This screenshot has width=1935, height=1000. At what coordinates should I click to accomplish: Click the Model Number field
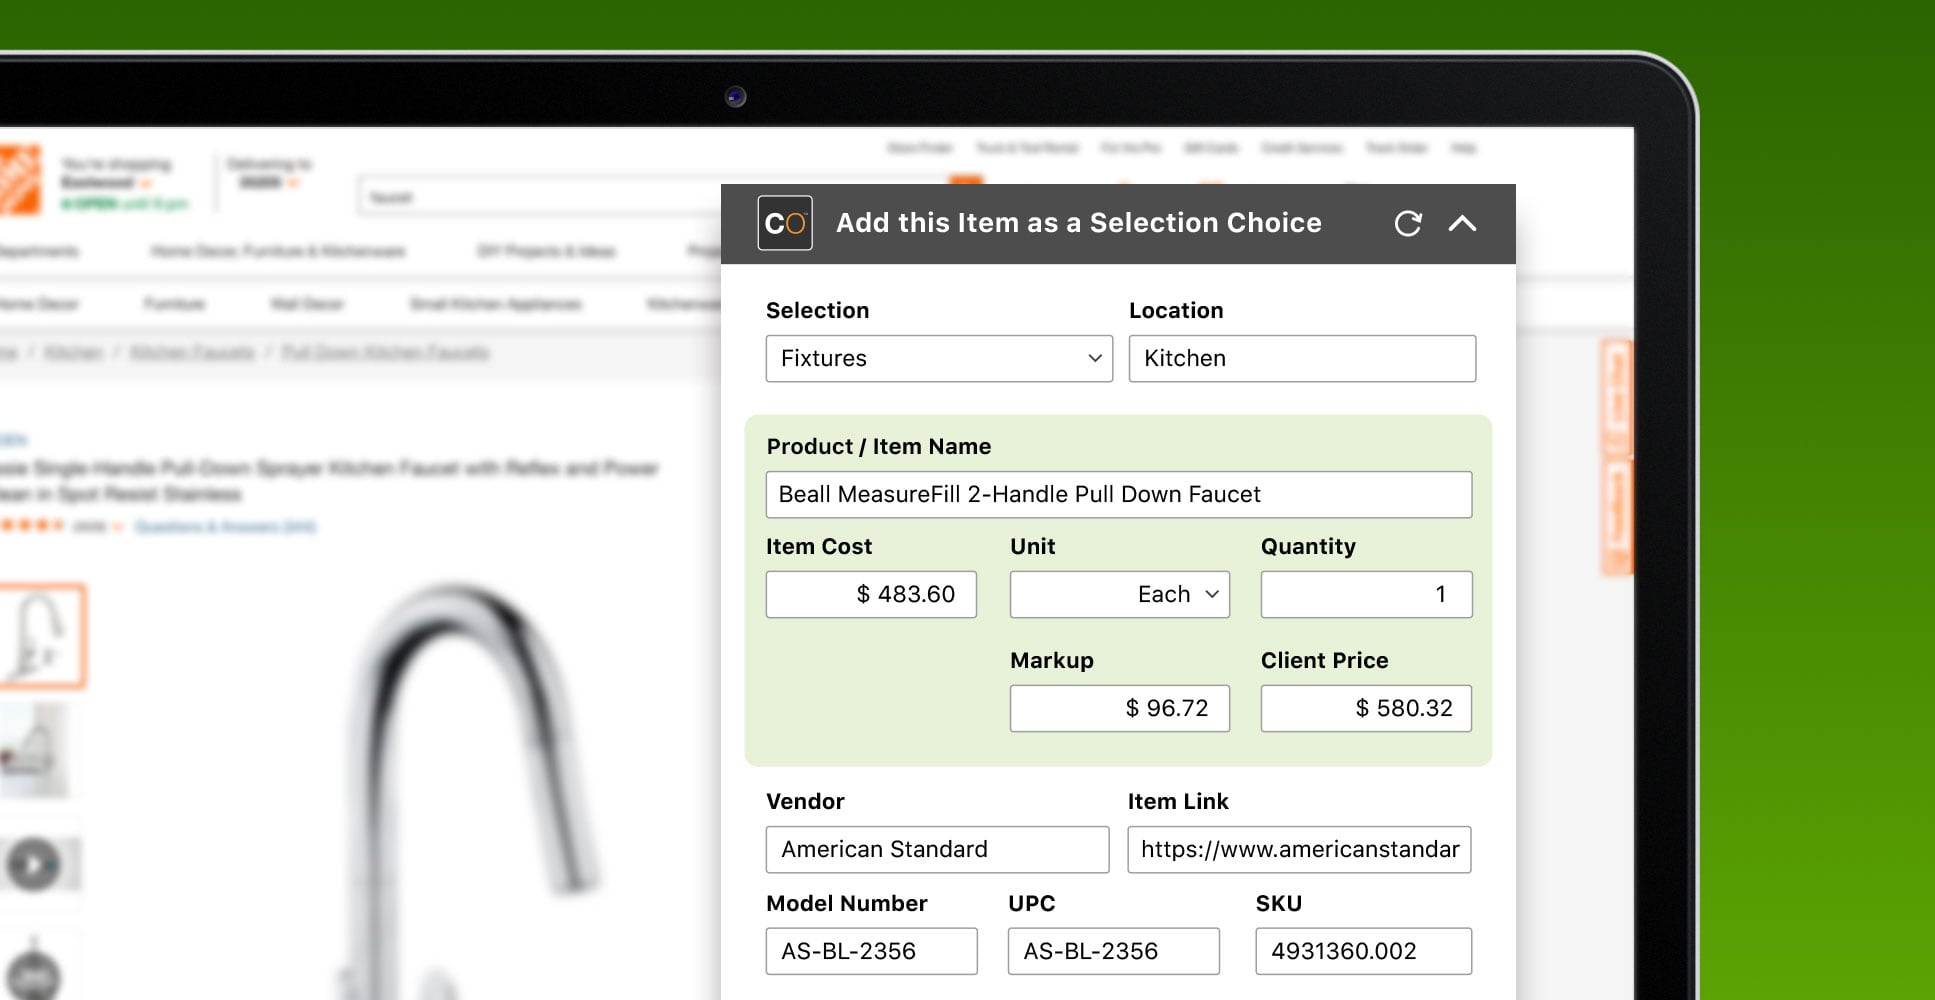[871, 951]
